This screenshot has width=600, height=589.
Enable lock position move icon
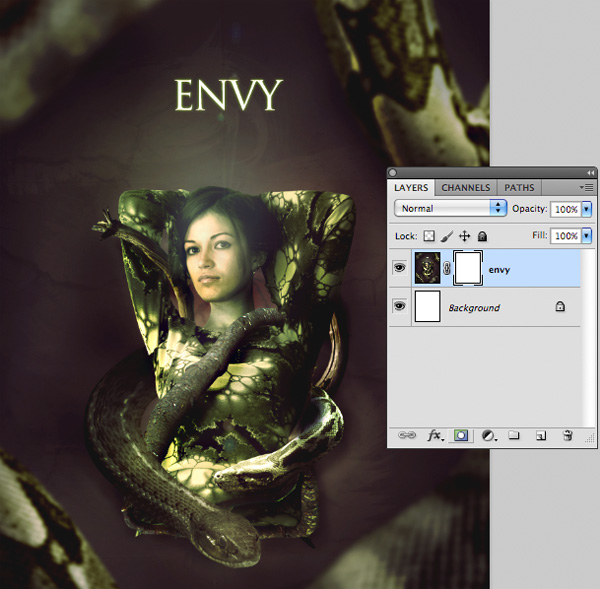(x=465, y=236)
